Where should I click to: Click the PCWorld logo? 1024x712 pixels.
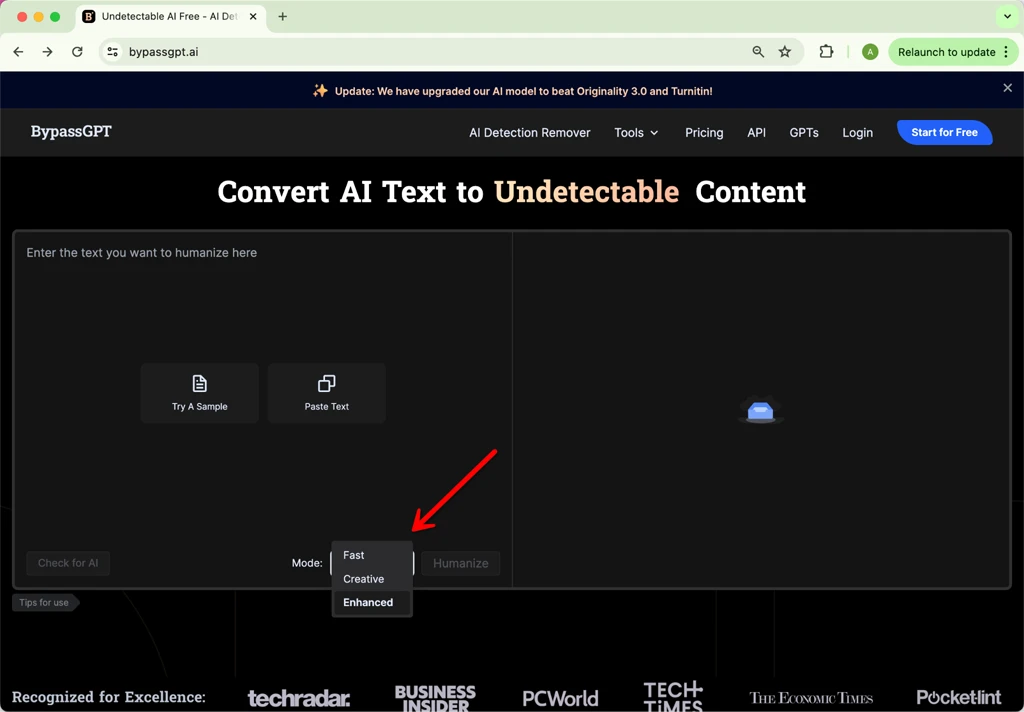(x=560, y=698)
